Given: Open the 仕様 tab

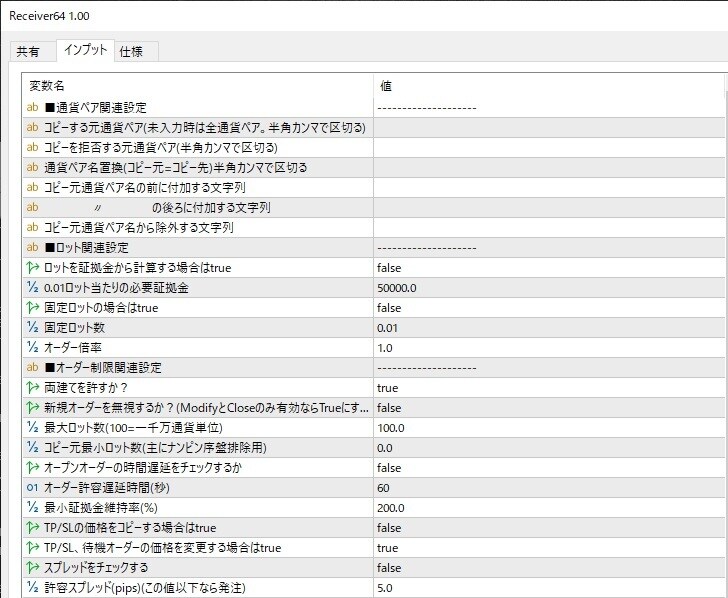Looking at the screenshot, I should 131,51.
